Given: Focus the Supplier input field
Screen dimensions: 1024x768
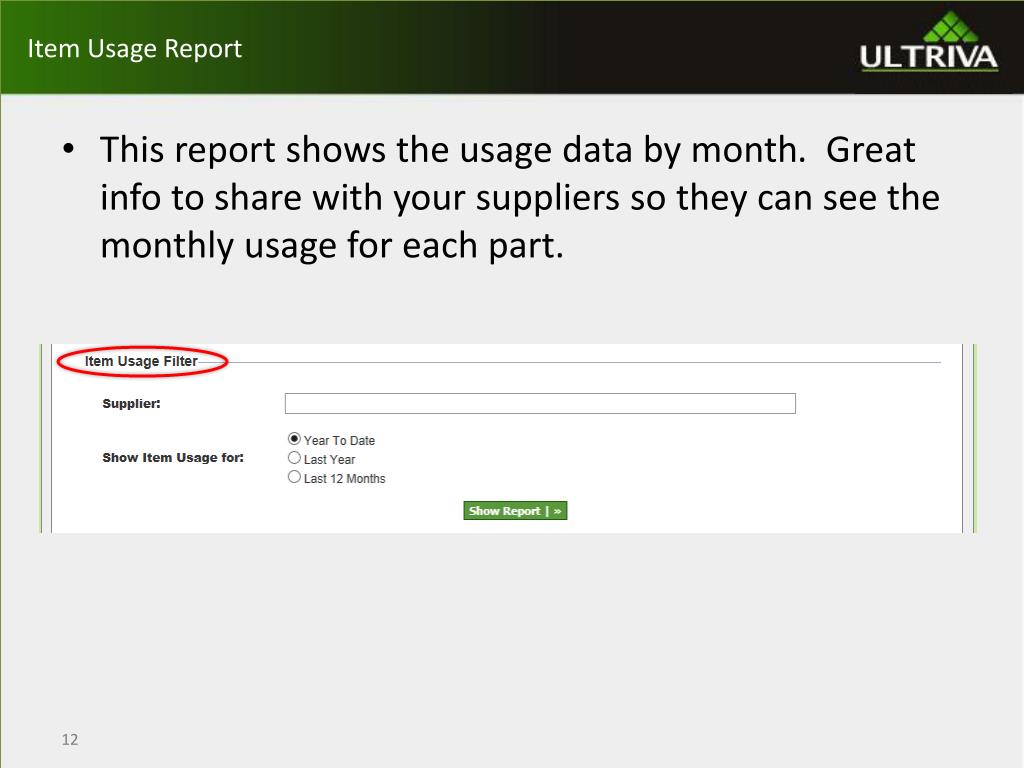Looking at the screenshot, I should tap(540, 404).
